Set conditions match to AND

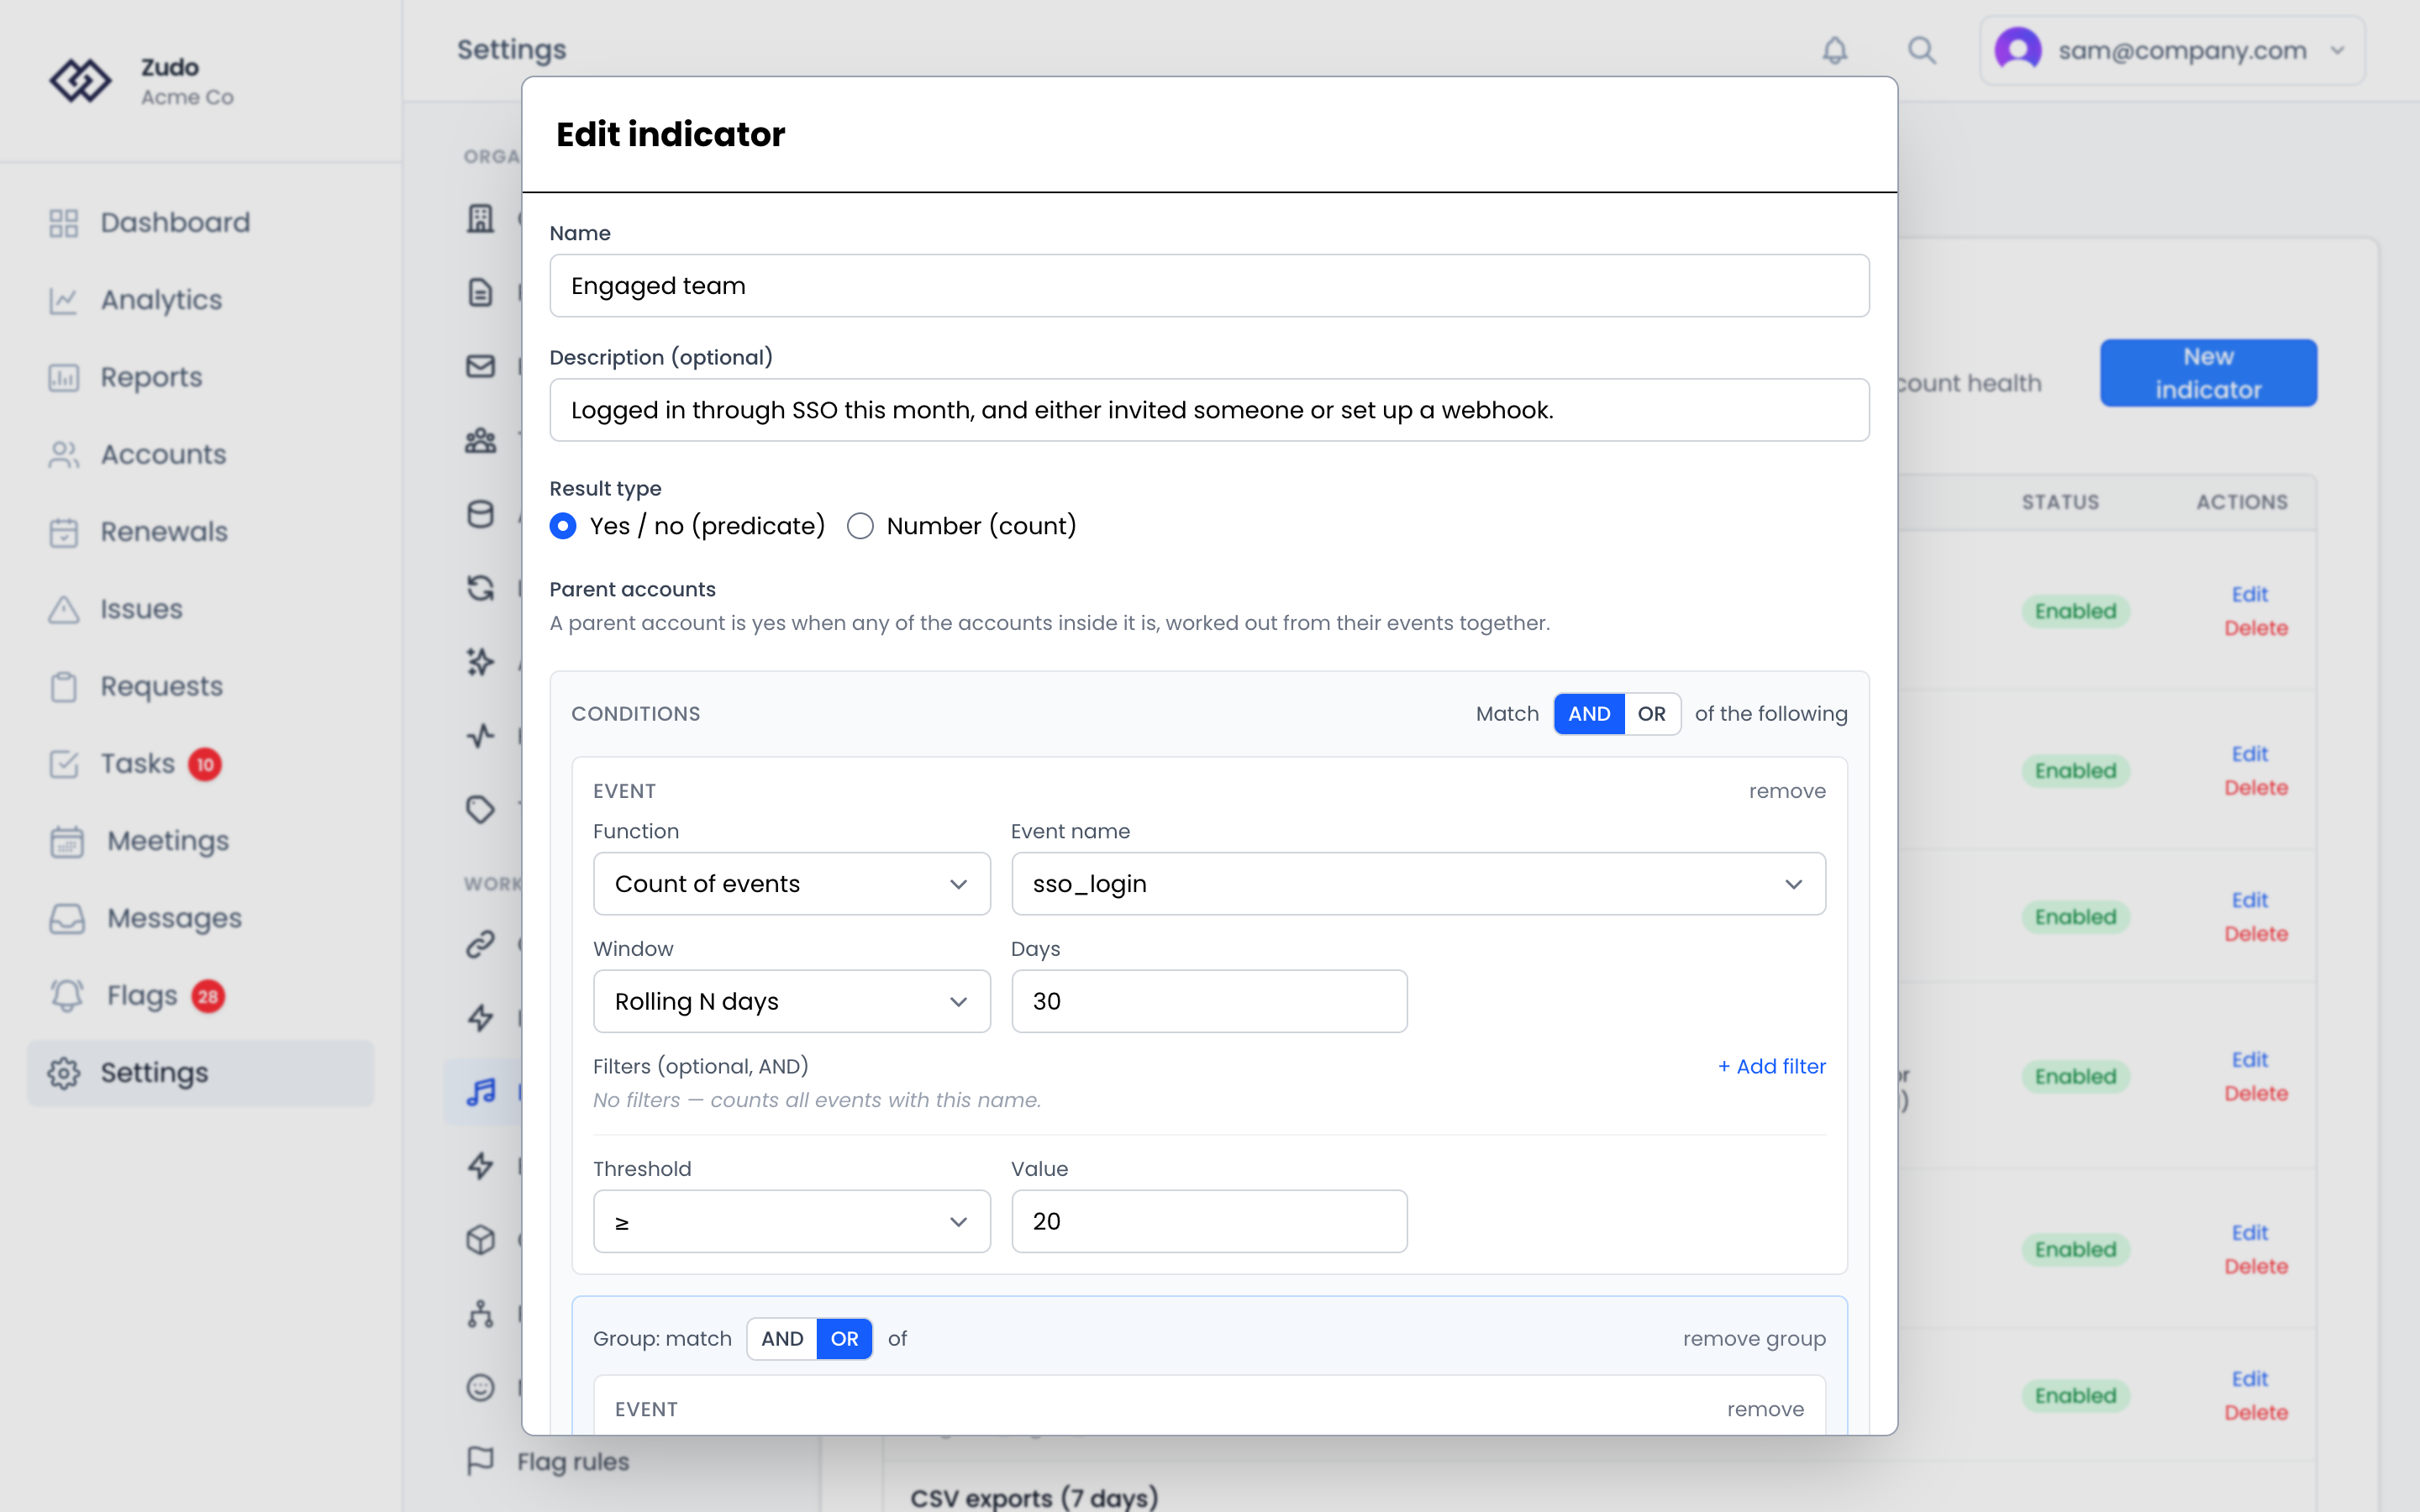tap(1589, 714)
